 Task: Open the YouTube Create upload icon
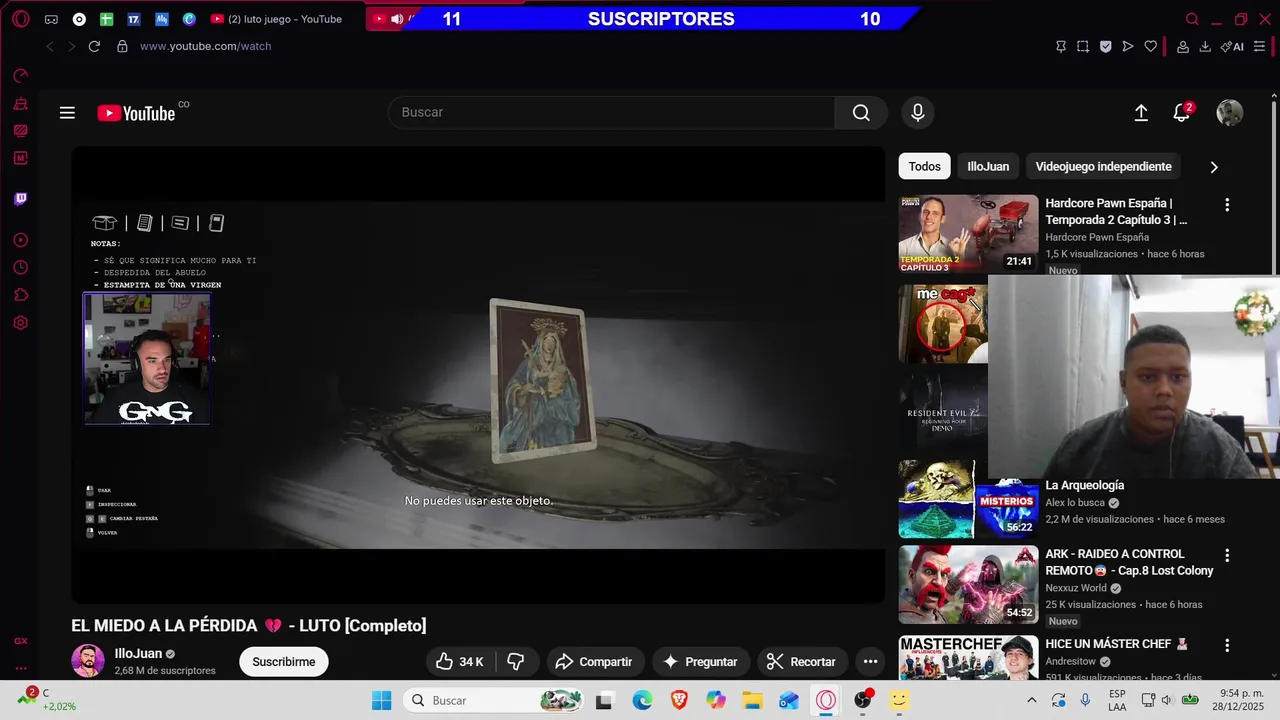(1141, 113)
